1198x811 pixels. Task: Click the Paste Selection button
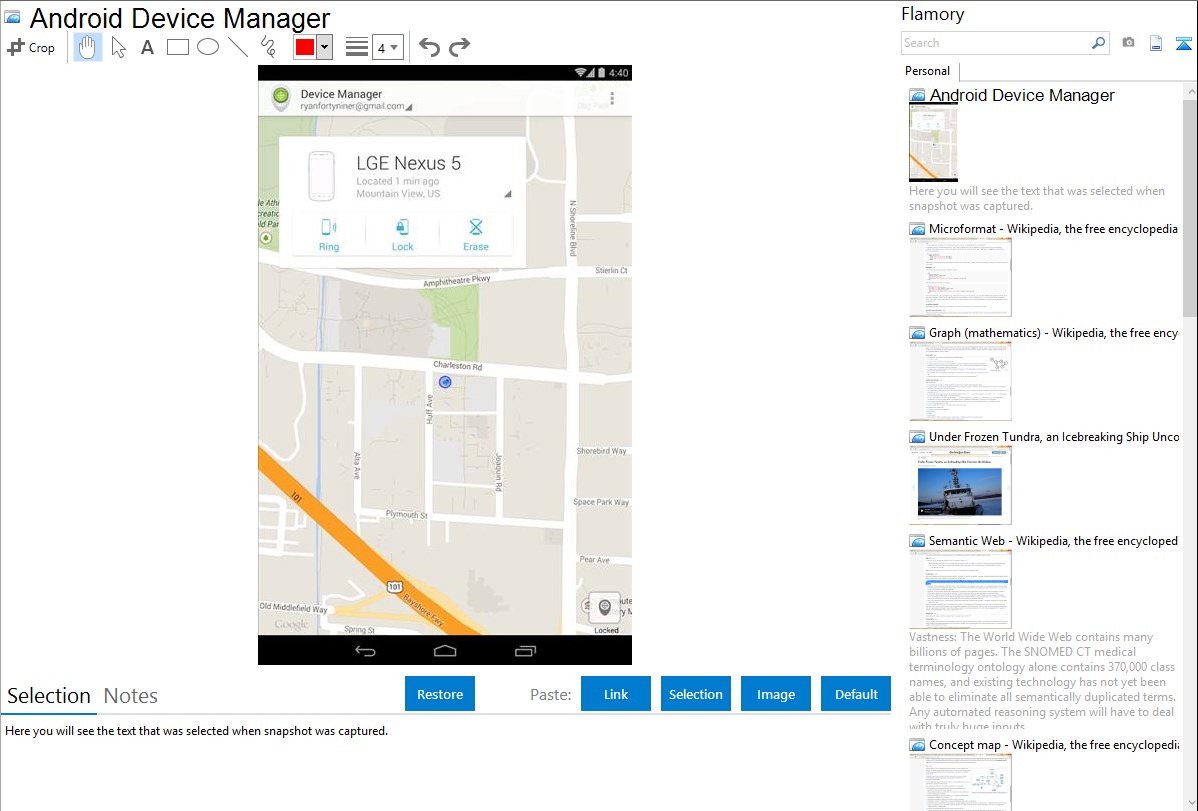(695, 694)
